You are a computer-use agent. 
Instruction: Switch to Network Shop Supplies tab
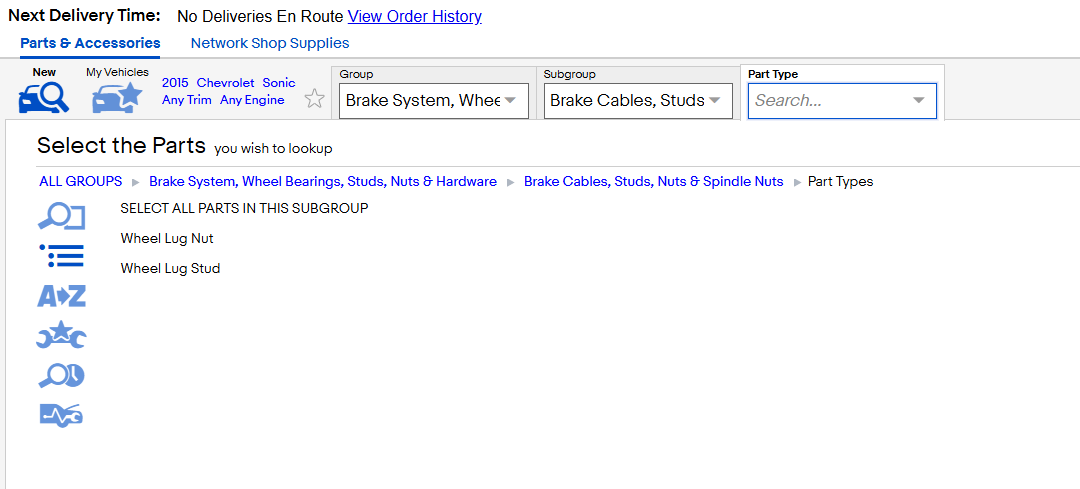click(270, 43)
